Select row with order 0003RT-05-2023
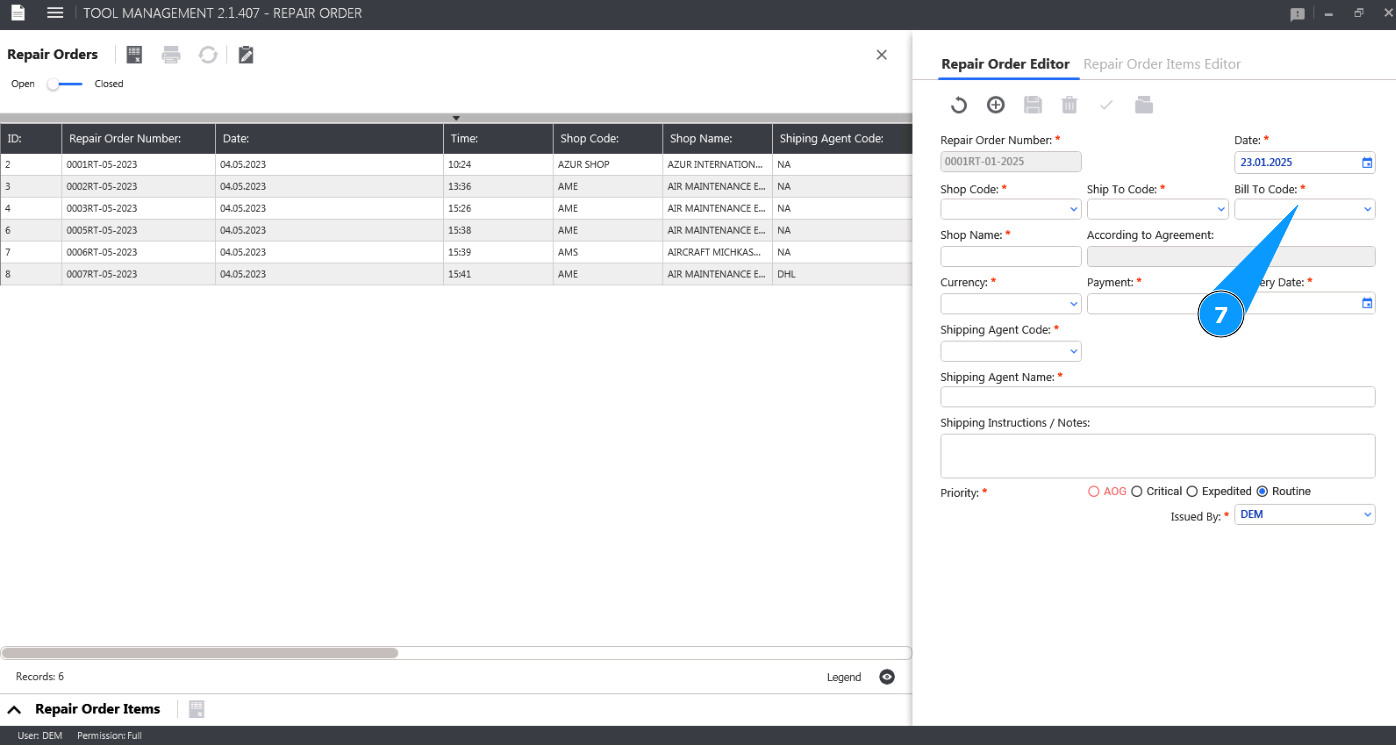Screen dimensions: 1396x746 [456, 208]
